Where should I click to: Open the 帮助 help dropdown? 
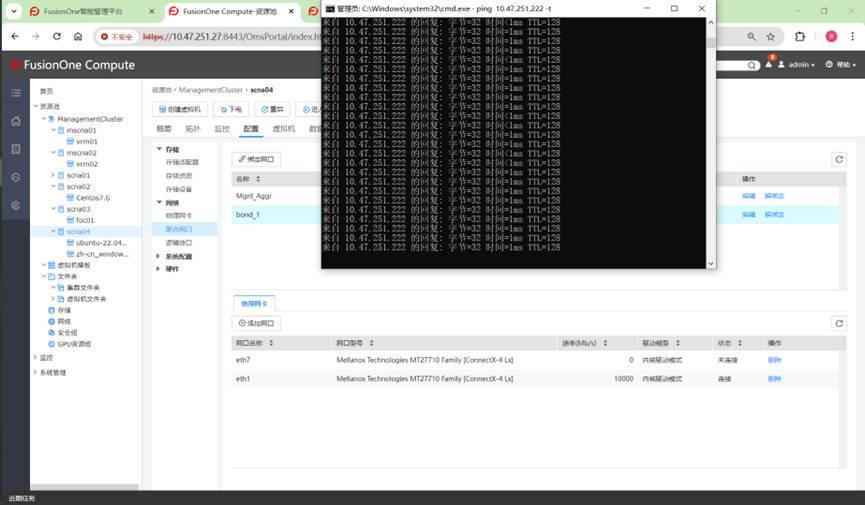coord(841,65)
